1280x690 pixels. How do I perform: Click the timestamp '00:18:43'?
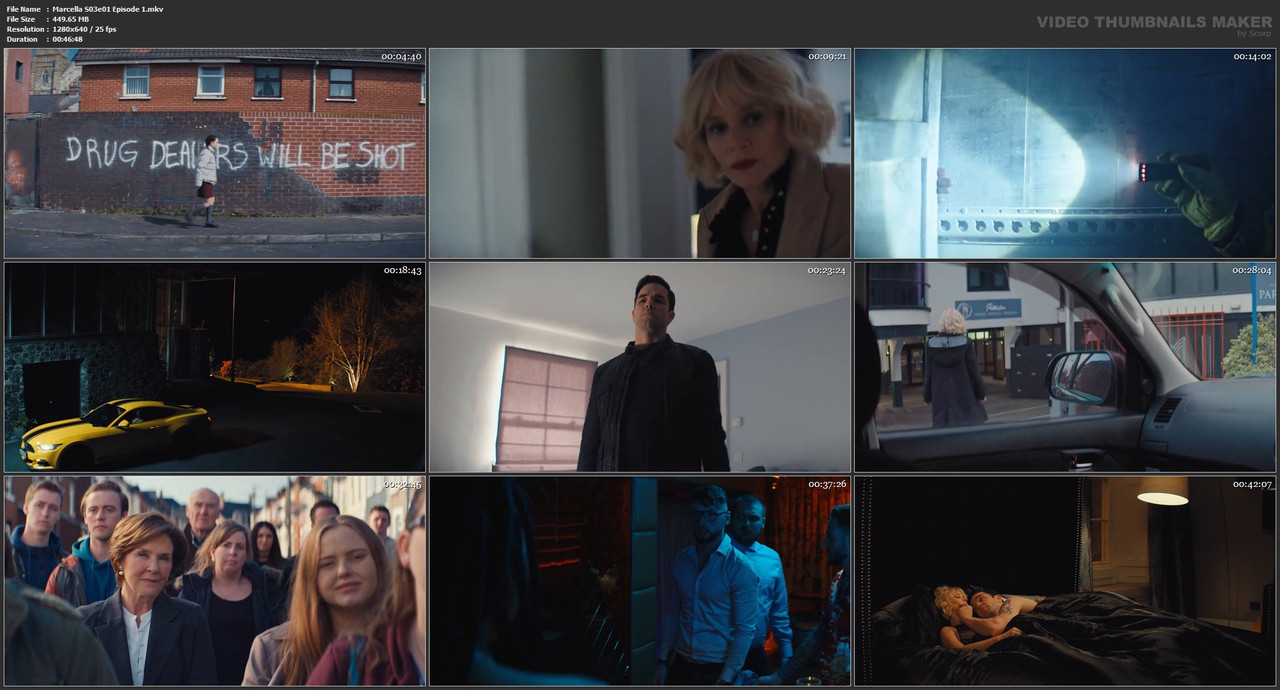point(402,271)
